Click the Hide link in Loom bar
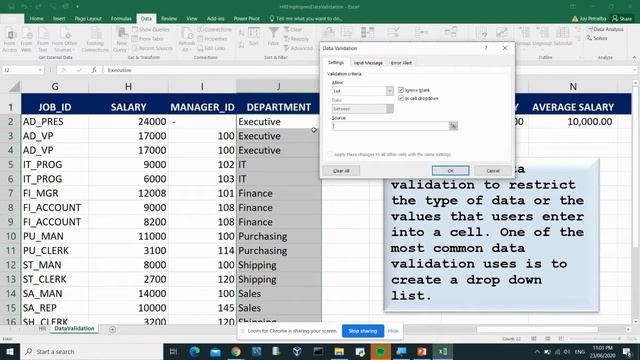The width and height of the screenshot is (640, 360). coord(393,331)
